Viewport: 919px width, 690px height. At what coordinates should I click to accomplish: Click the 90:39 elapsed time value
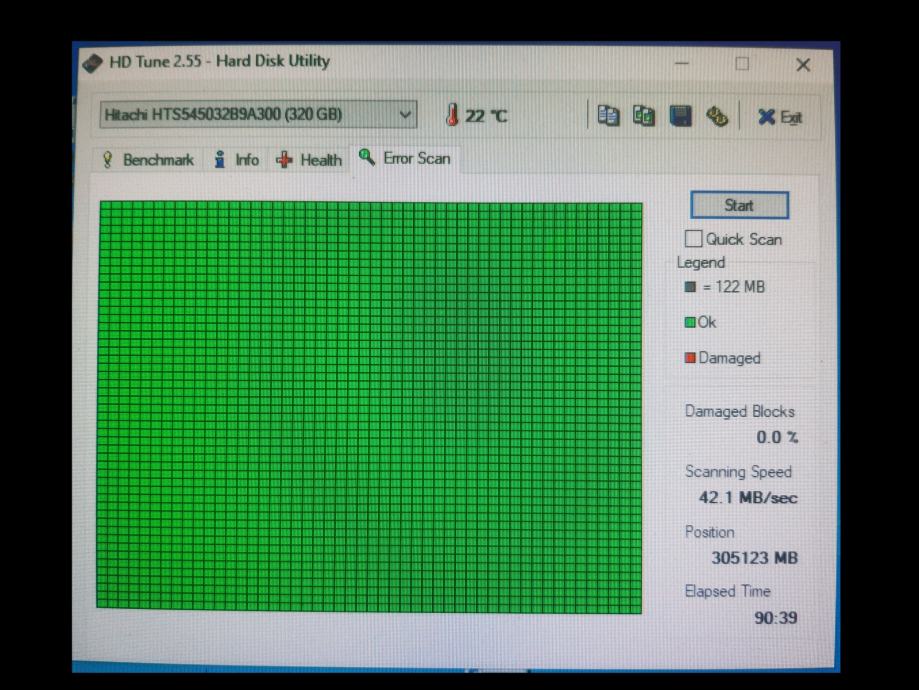coord(775,618)
